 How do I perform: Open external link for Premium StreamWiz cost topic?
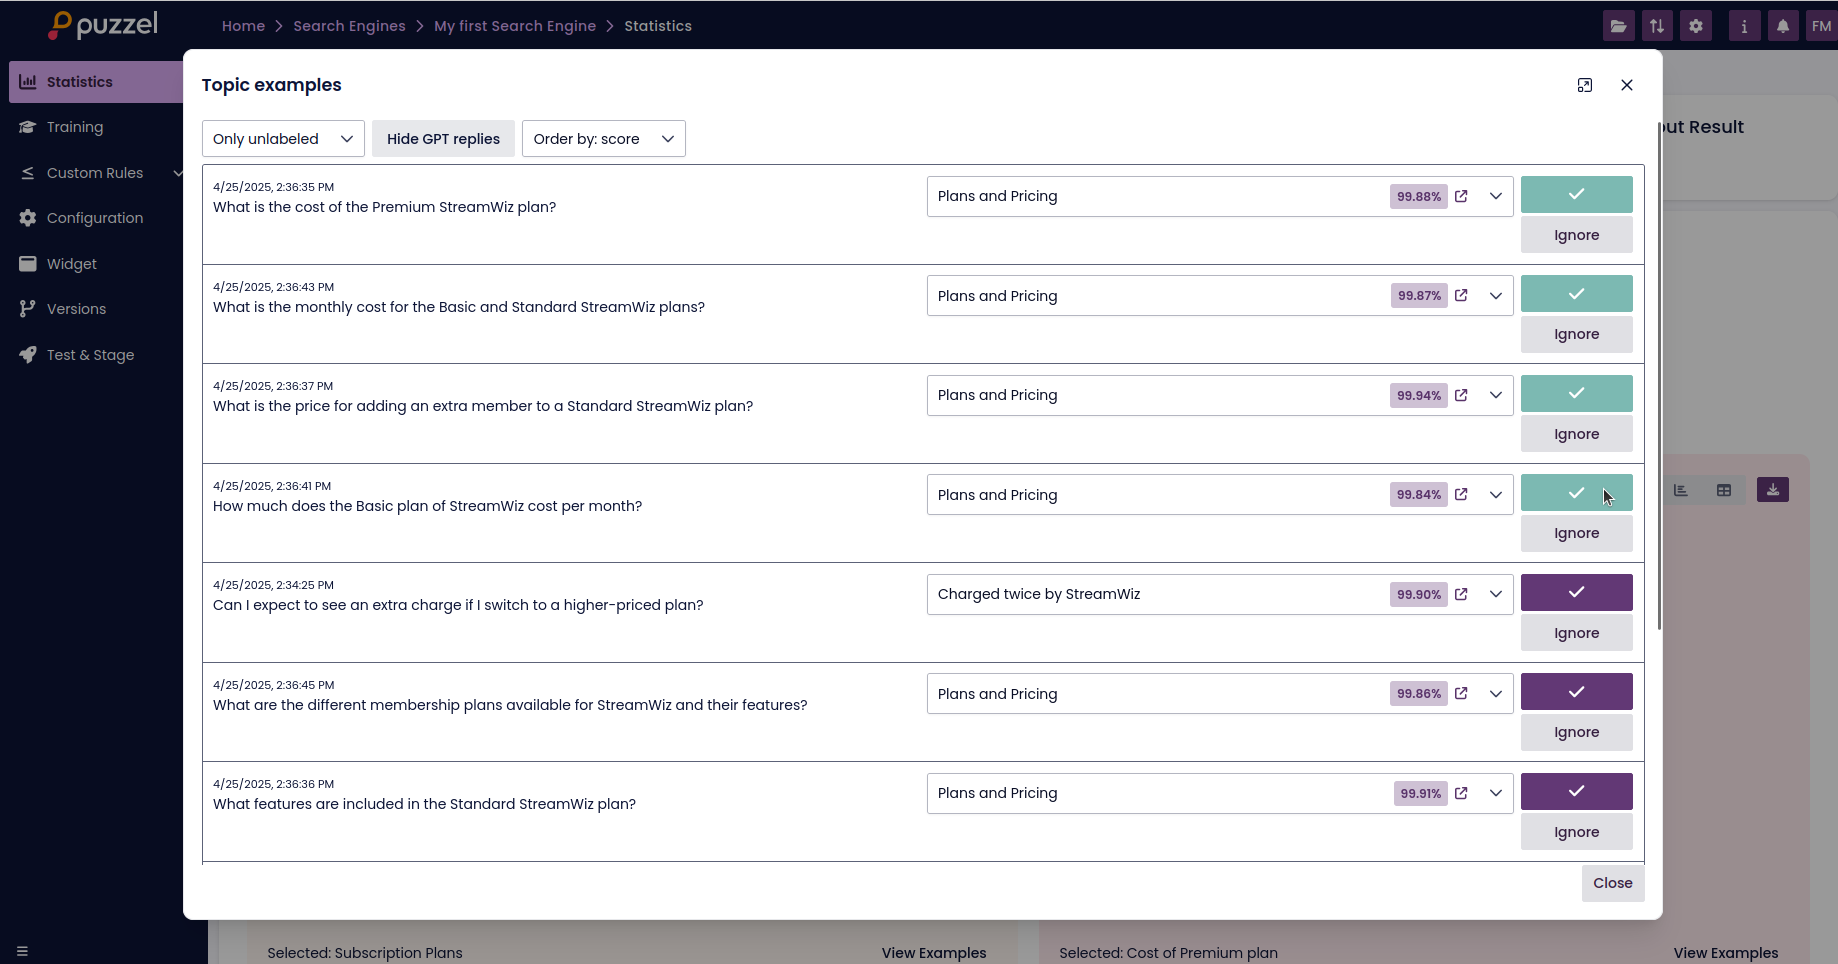(1461, 196)
